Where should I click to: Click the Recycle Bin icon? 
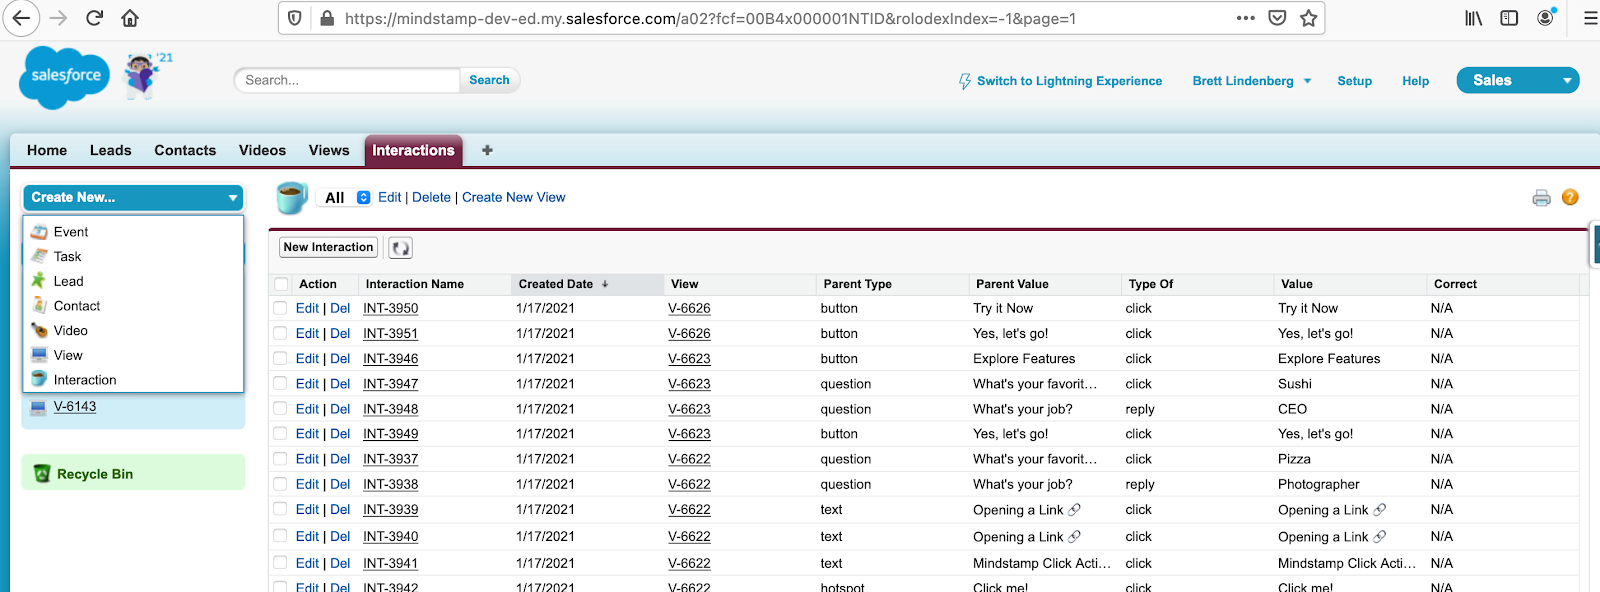click(42, 474)
